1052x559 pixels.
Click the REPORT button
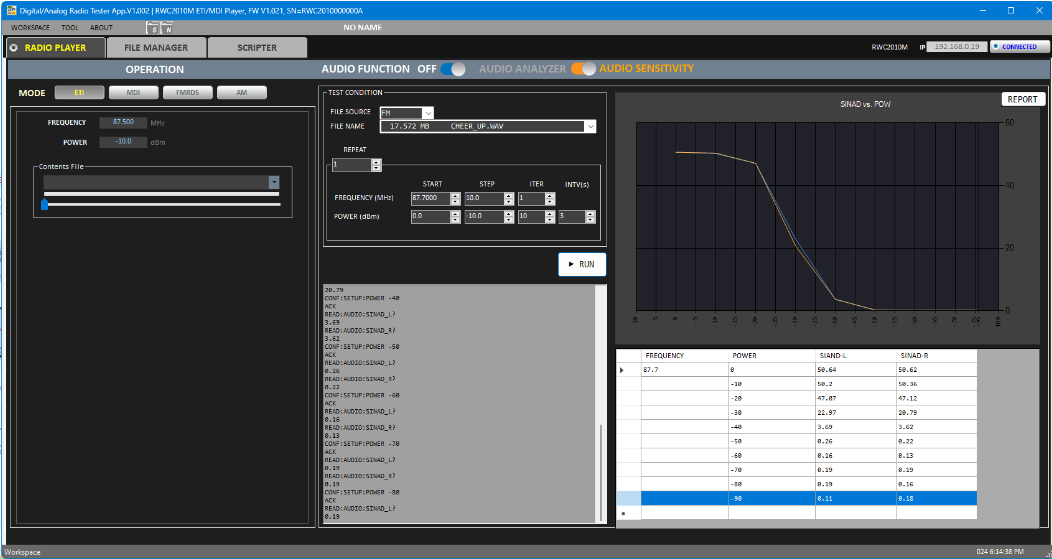pyautogui.click(x=1023, y=99)
